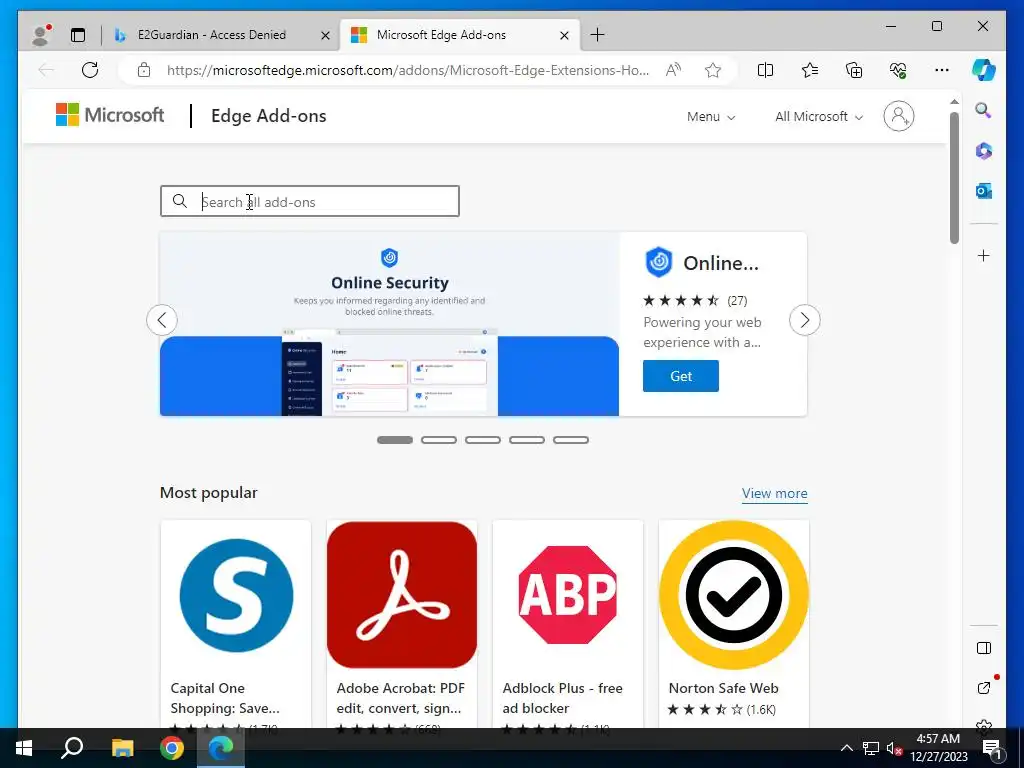Click the Online... extension title
This screenshot has width=1024, height=768.
pyautogui.click(x=721, y=263)
